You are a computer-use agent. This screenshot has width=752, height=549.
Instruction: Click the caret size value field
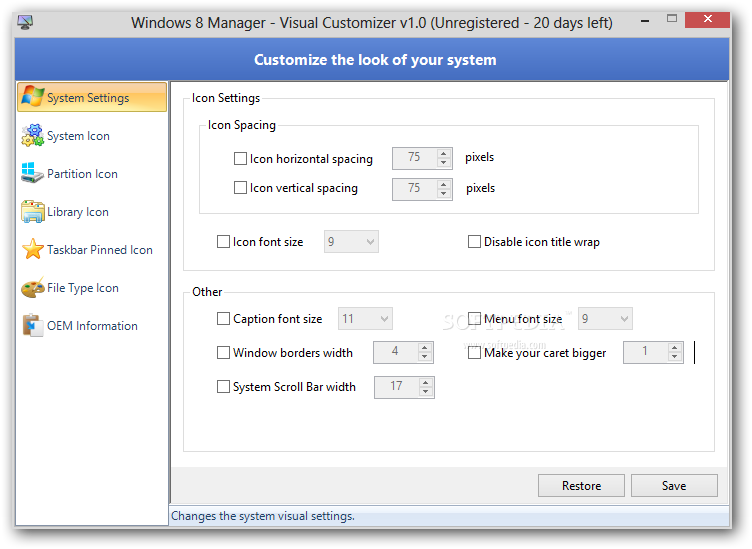pos(646,351)
